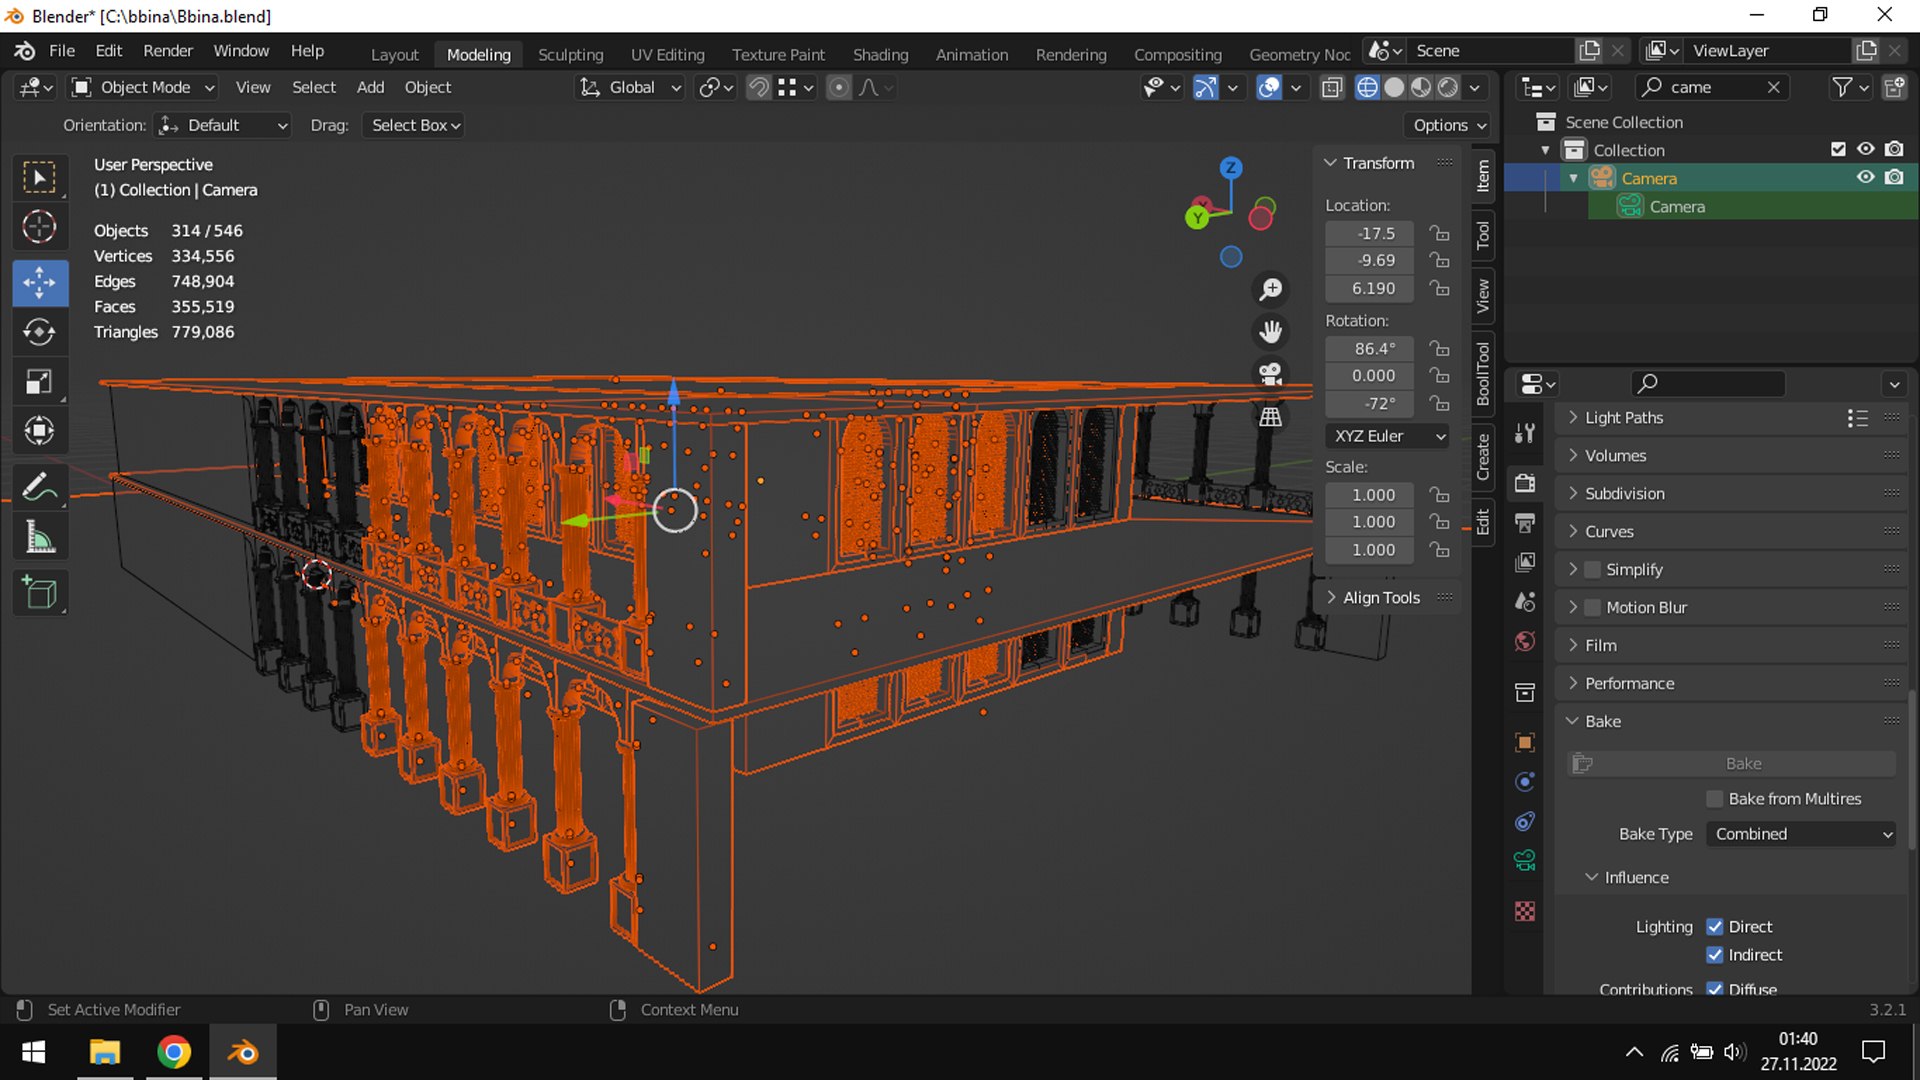
Task: Switch to the Sculpting workspace tab
Action: [570, 55]
